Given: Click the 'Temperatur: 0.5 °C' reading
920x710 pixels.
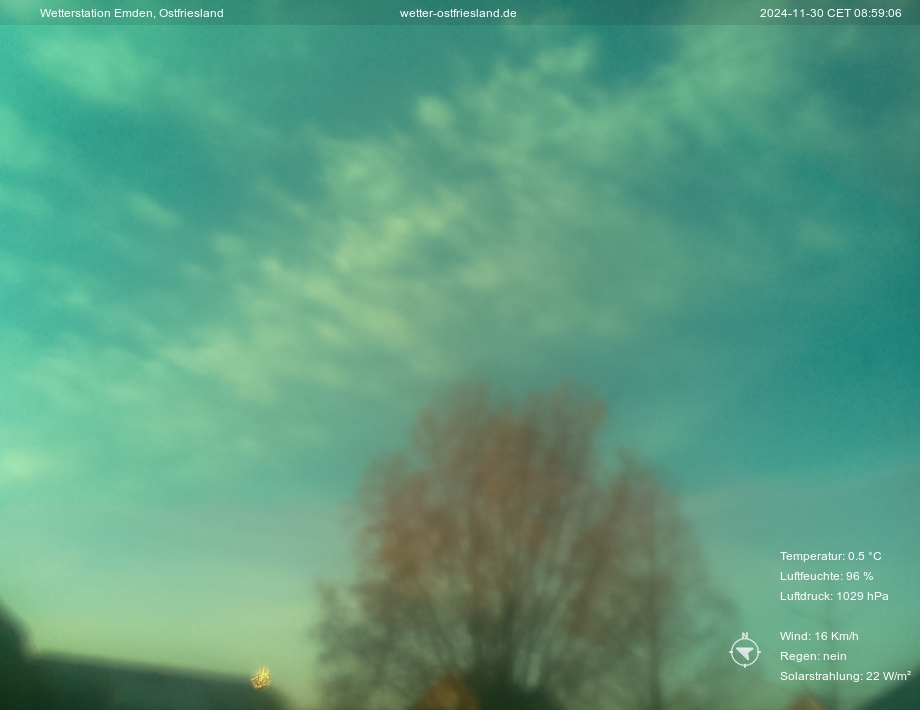Looking at the screenshot, I should pyautogui.click(x=830, y=556).
